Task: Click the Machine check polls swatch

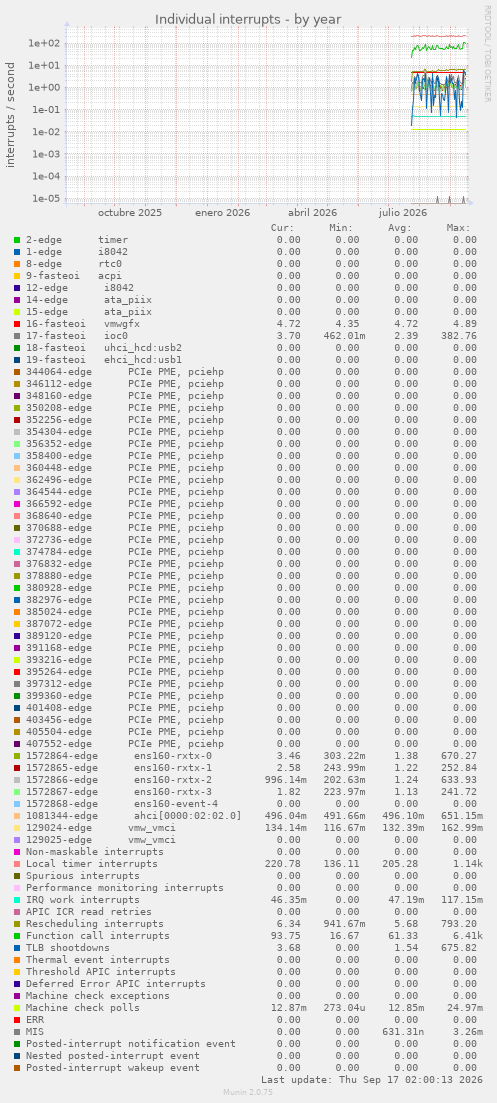Action: (x=17, y=1008)
